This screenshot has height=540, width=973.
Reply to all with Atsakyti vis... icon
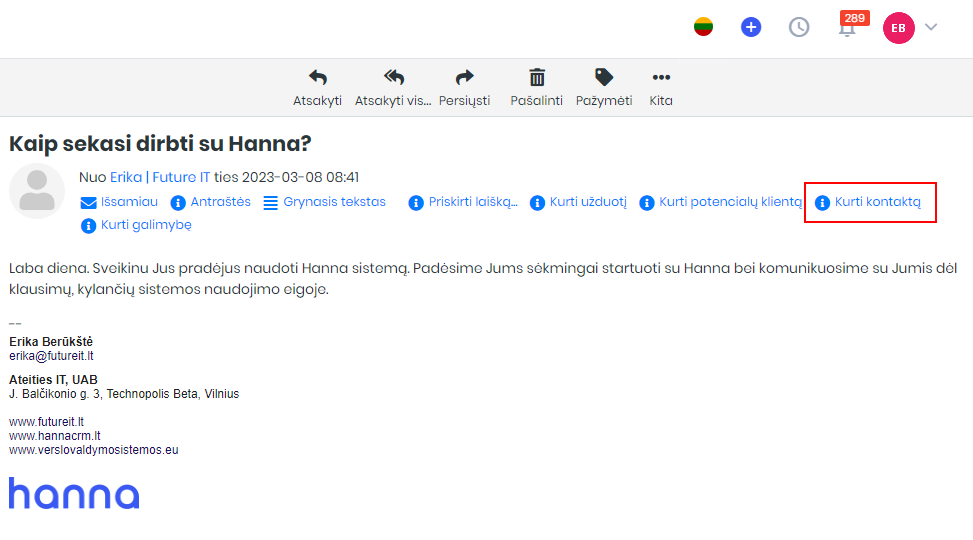pos(393,78)
